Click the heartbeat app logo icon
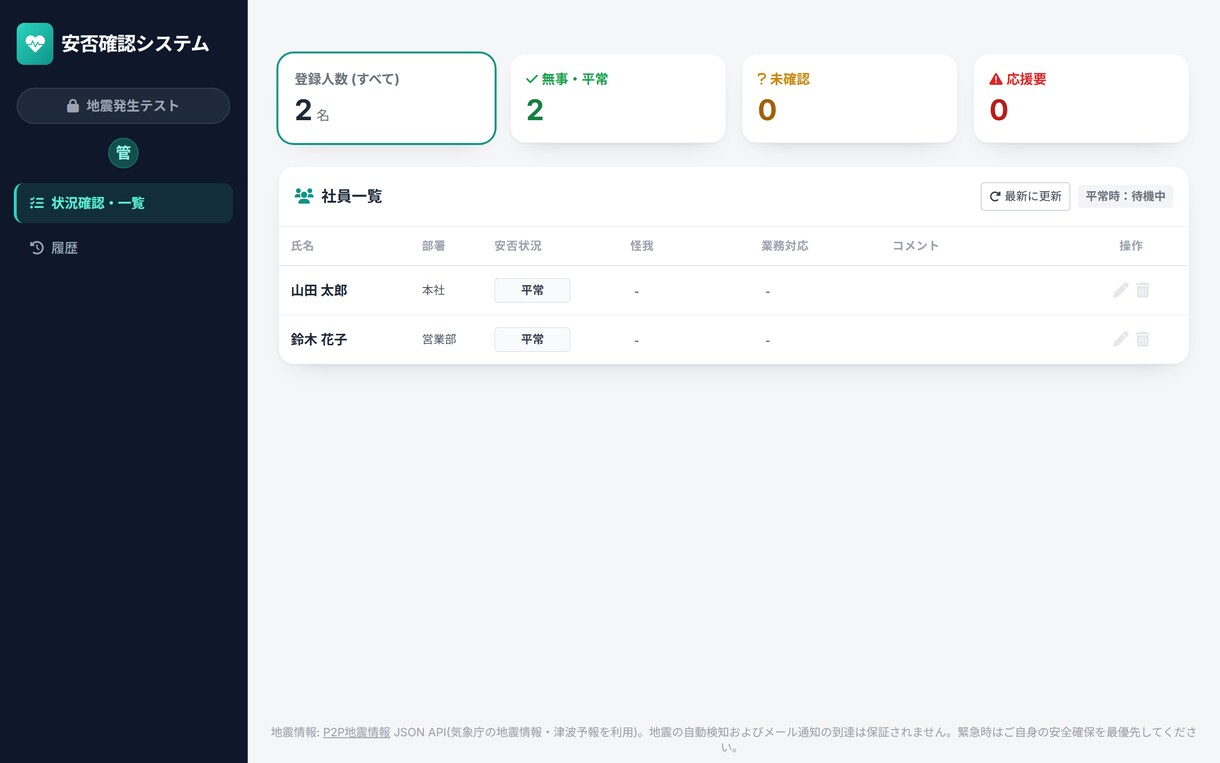 35,44
